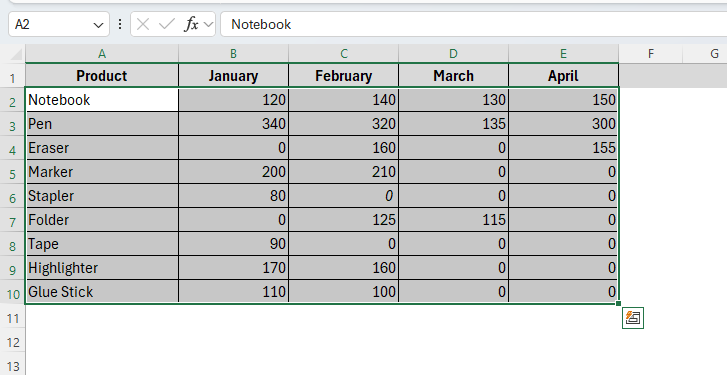Select Tape's January value 90
This screenshot has height=375, width=727.
coord(233,244)
